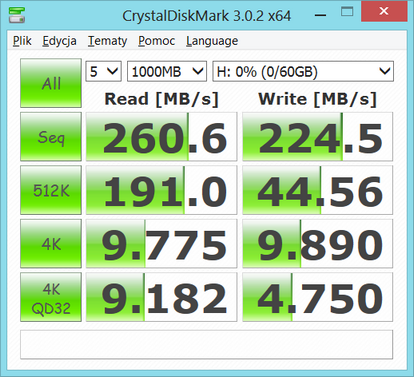Start the 512K random test
The width and height of the screenshot is (414, 377).
[x=51, y=190]
